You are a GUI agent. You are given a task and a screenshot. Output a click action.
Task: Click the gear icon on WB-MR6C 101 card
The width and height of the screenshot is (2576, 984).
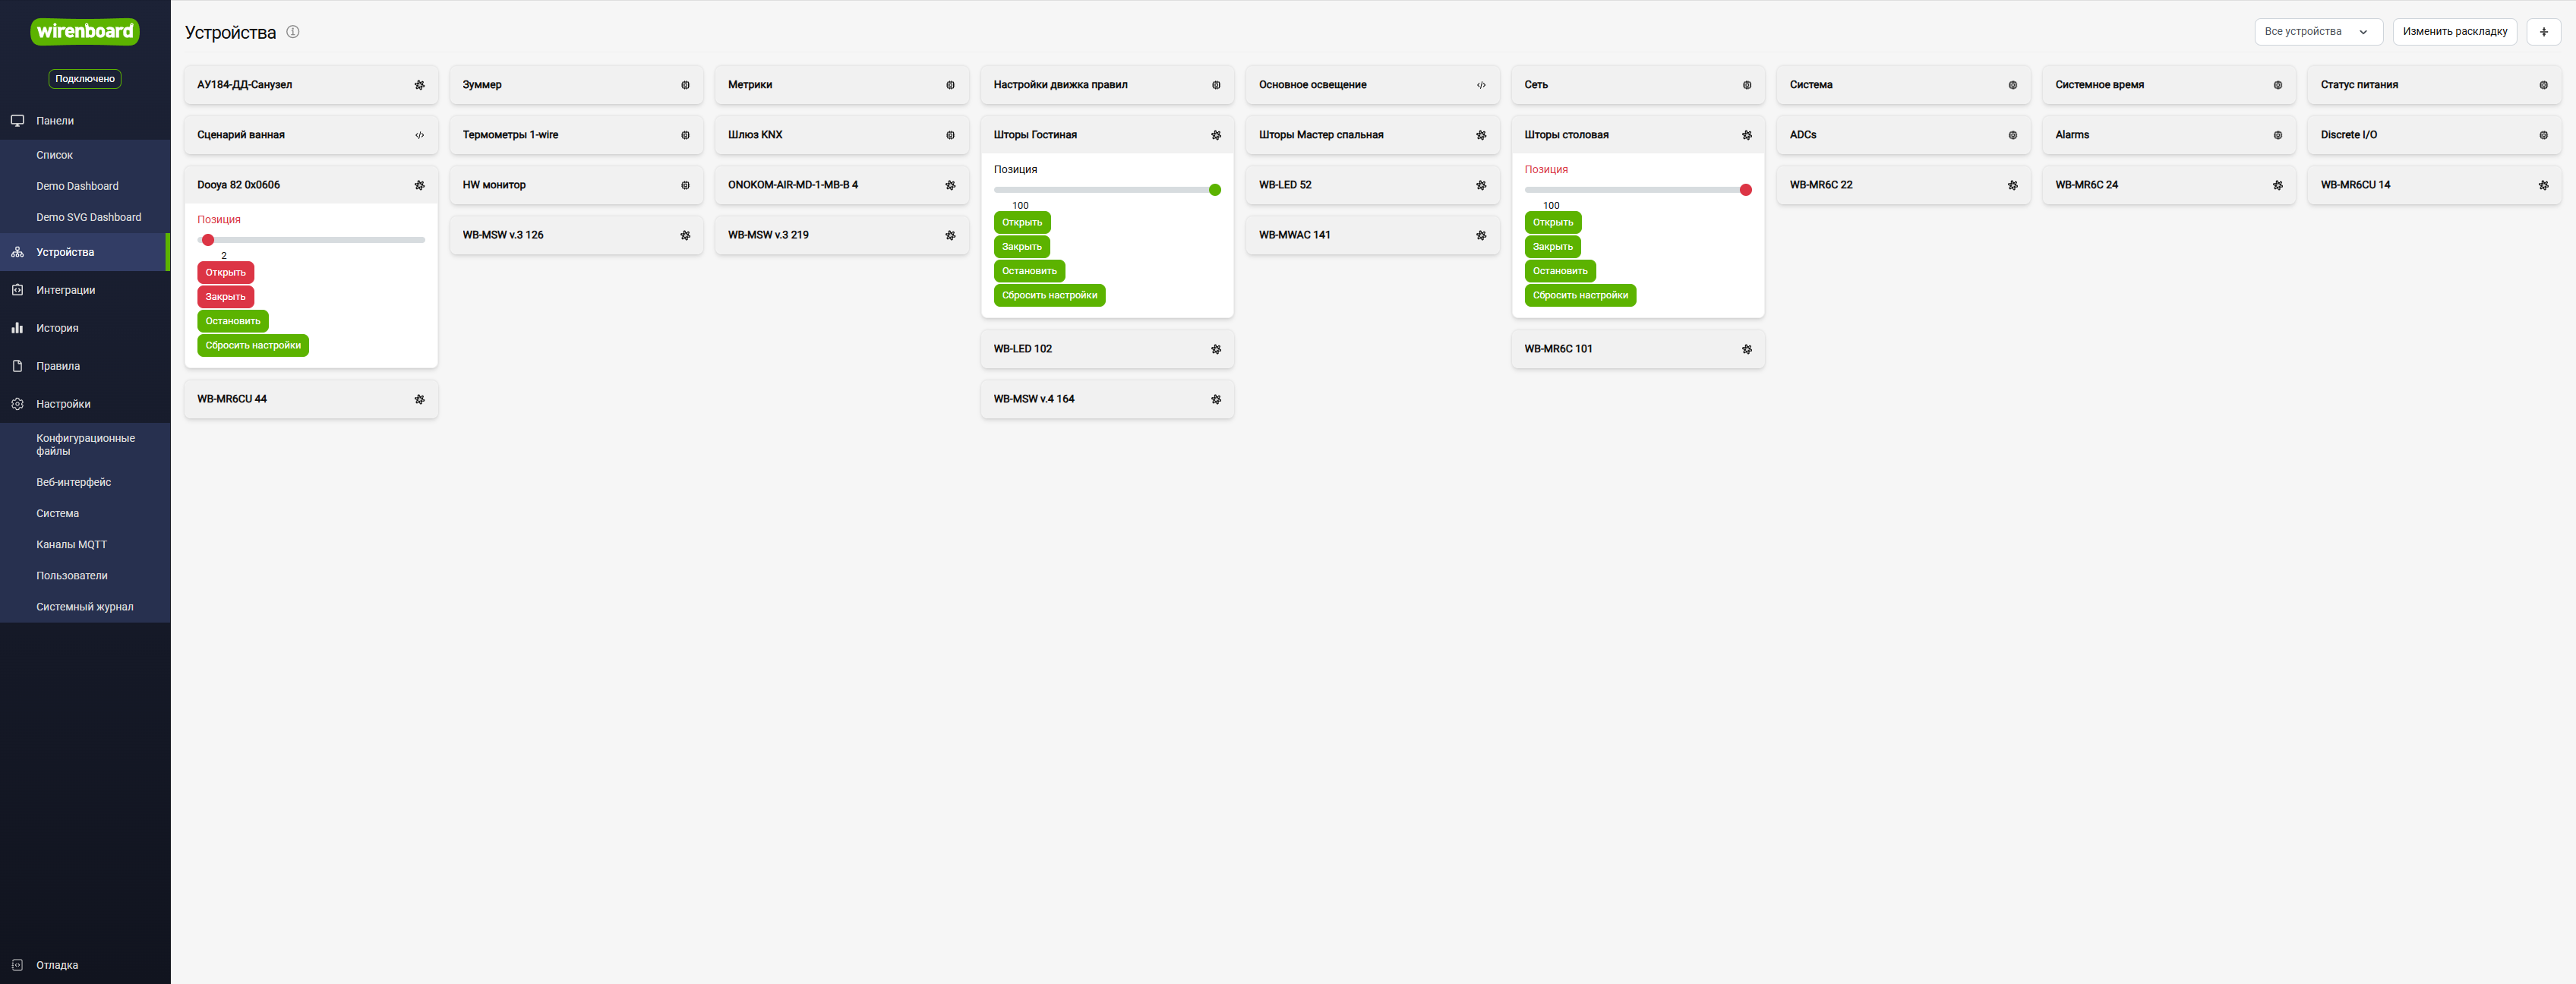tap(1746, 349)
